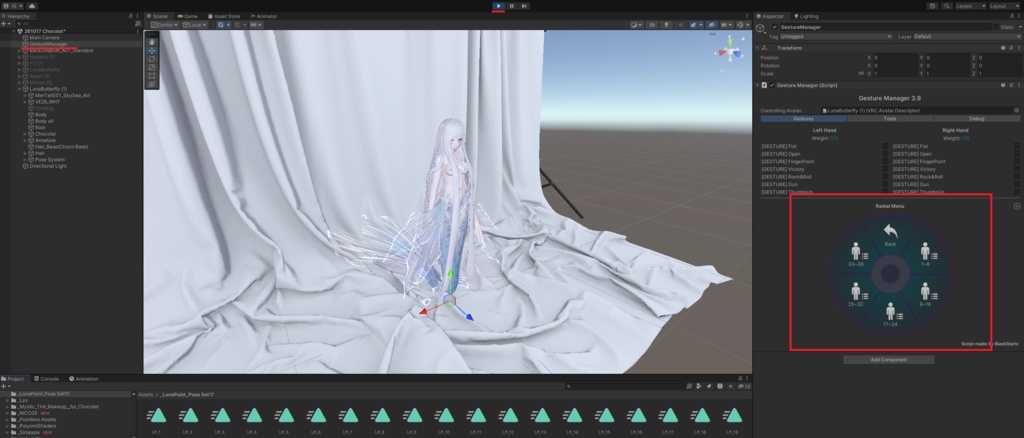Select Debug tab in Gesture Manager
The image size is (1024, 438).
click(977, 119)
